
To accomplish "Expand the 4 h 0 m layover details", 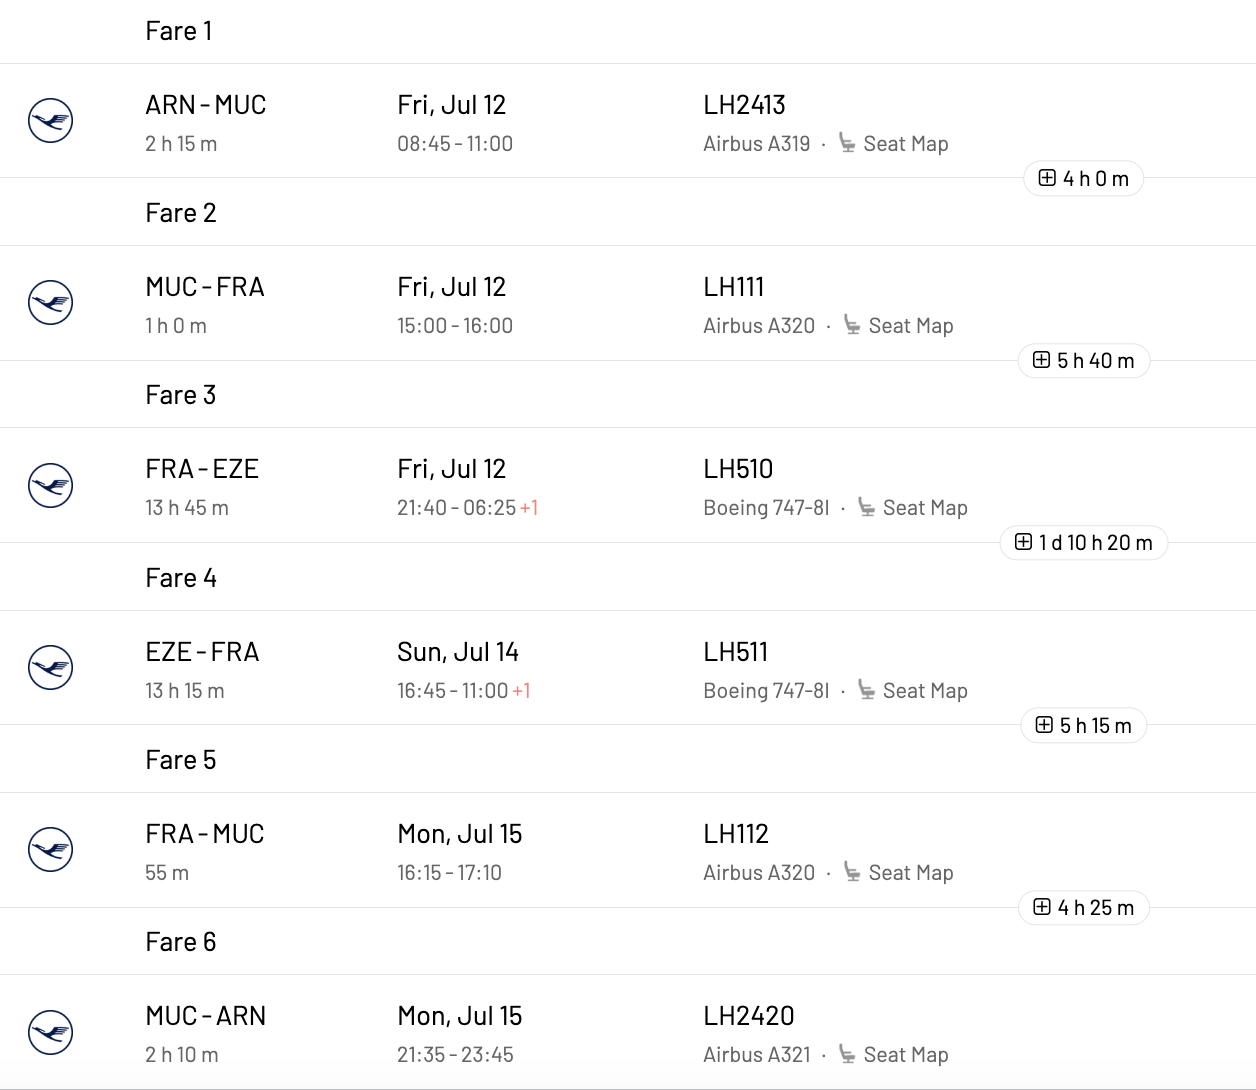I will click(x=1083, y=178).
